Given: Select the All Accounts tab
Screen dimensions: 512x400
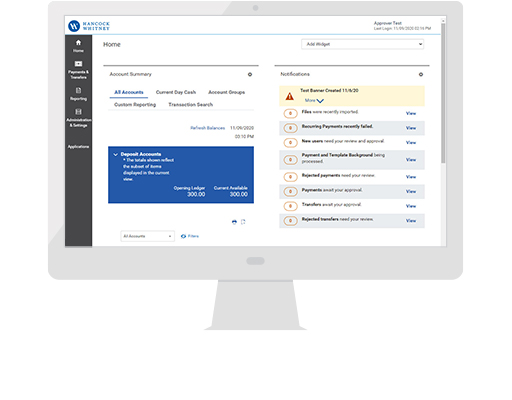Looking at the screenshot, I should pos(129,92).
